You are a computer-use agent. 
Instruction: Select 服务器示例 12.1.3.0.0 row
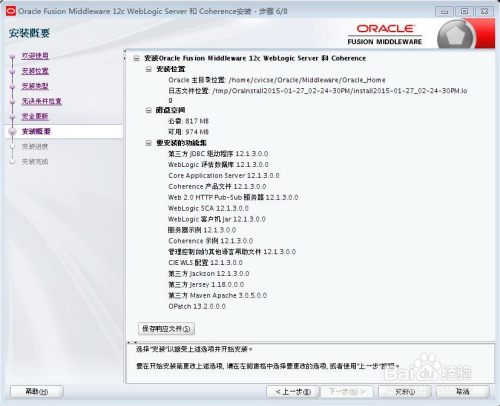point(202,230)
